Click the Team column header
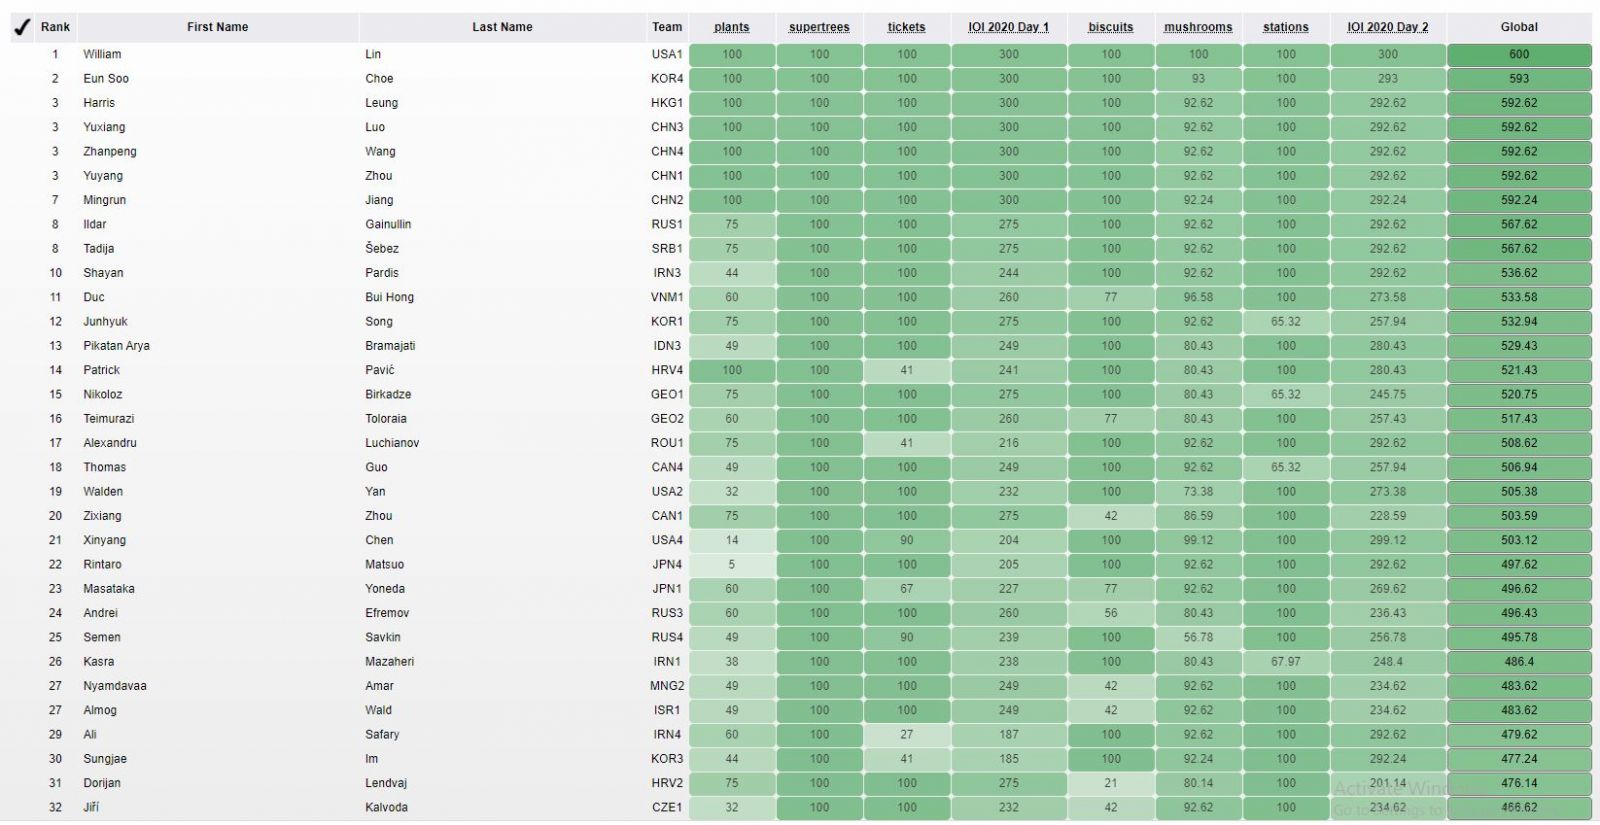1600x825 pixels. click(x=667, y=28)
